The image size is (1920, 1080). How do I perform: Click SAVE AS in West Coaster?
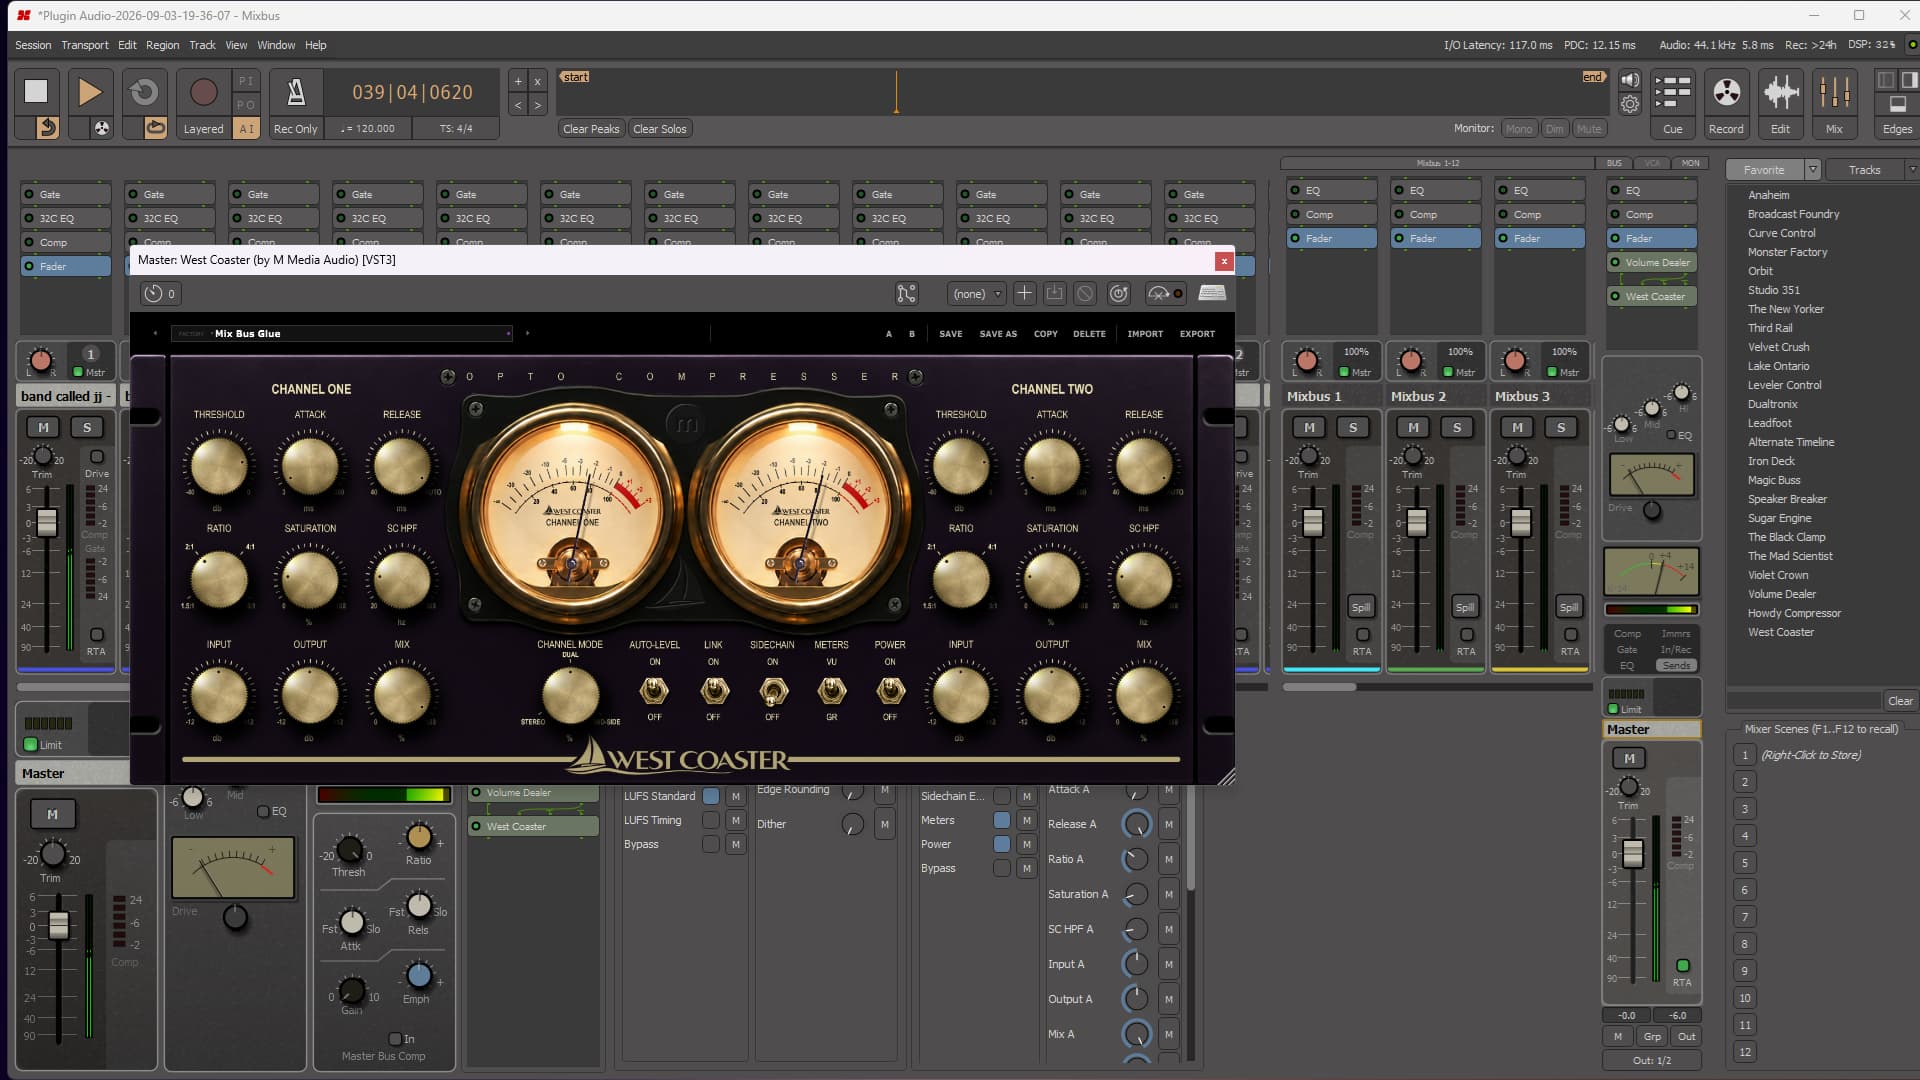coord(998,334)
